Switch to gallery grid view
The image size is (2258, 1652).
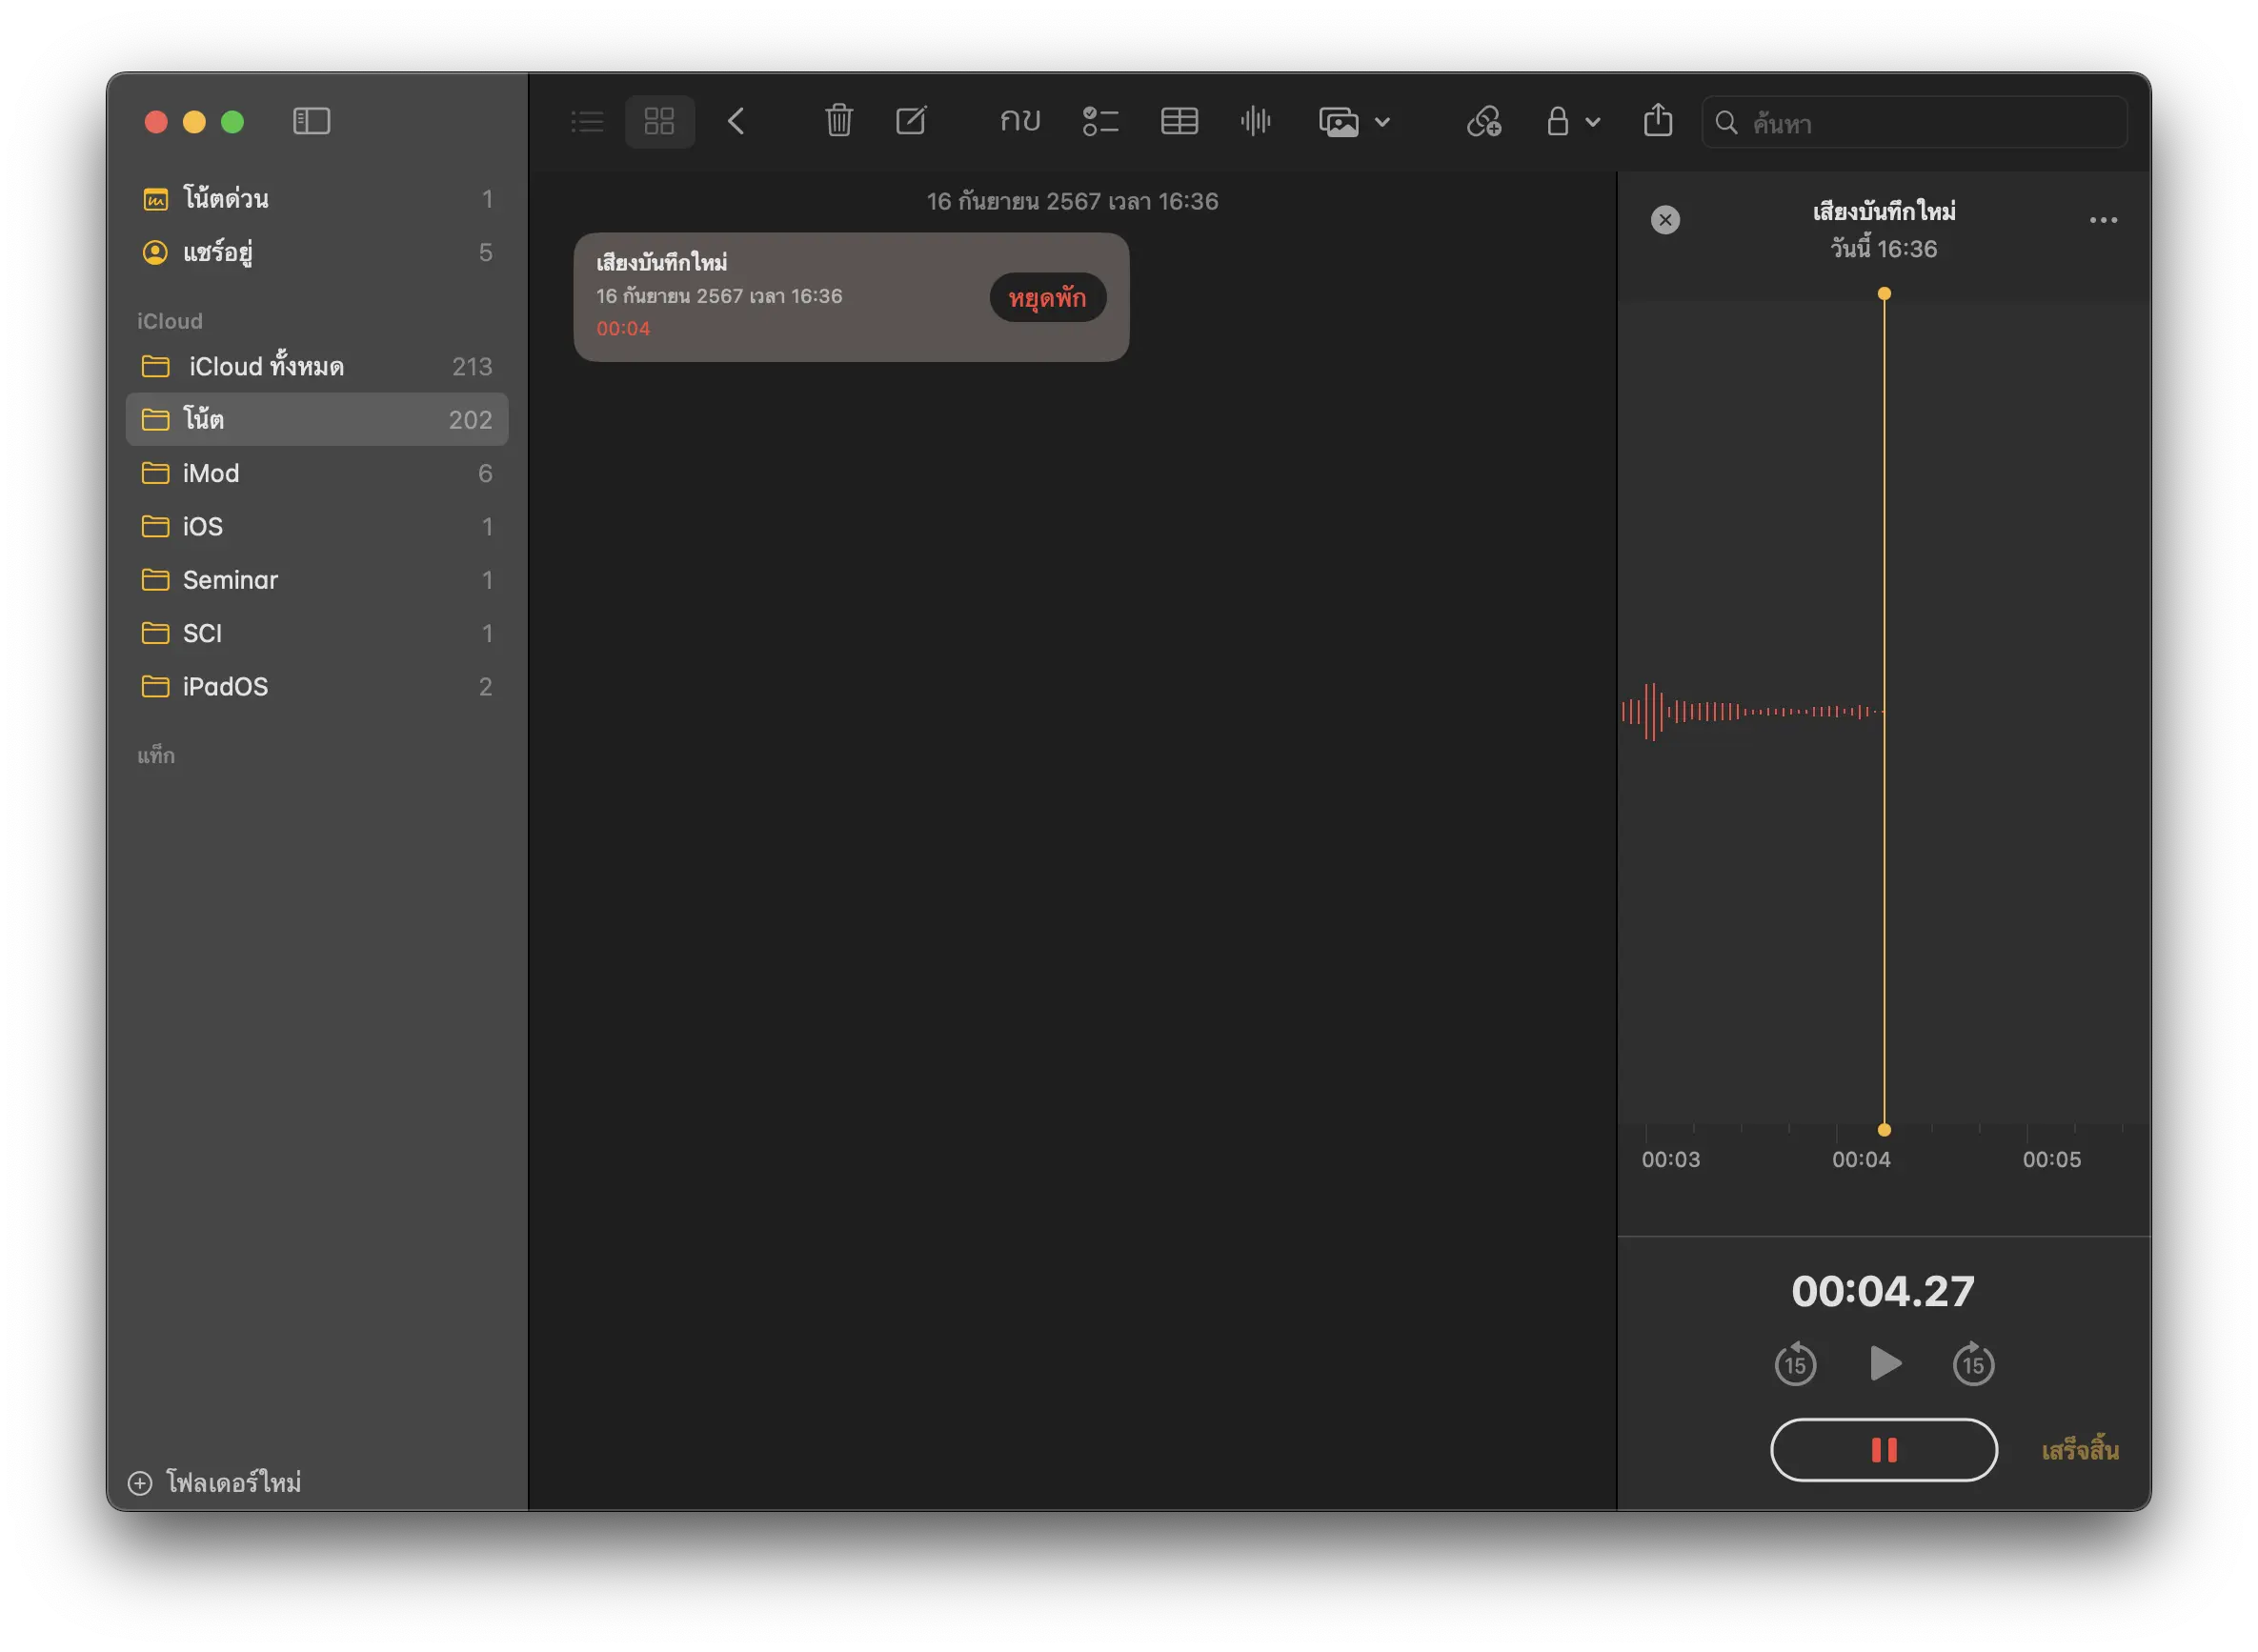[659, 121]
